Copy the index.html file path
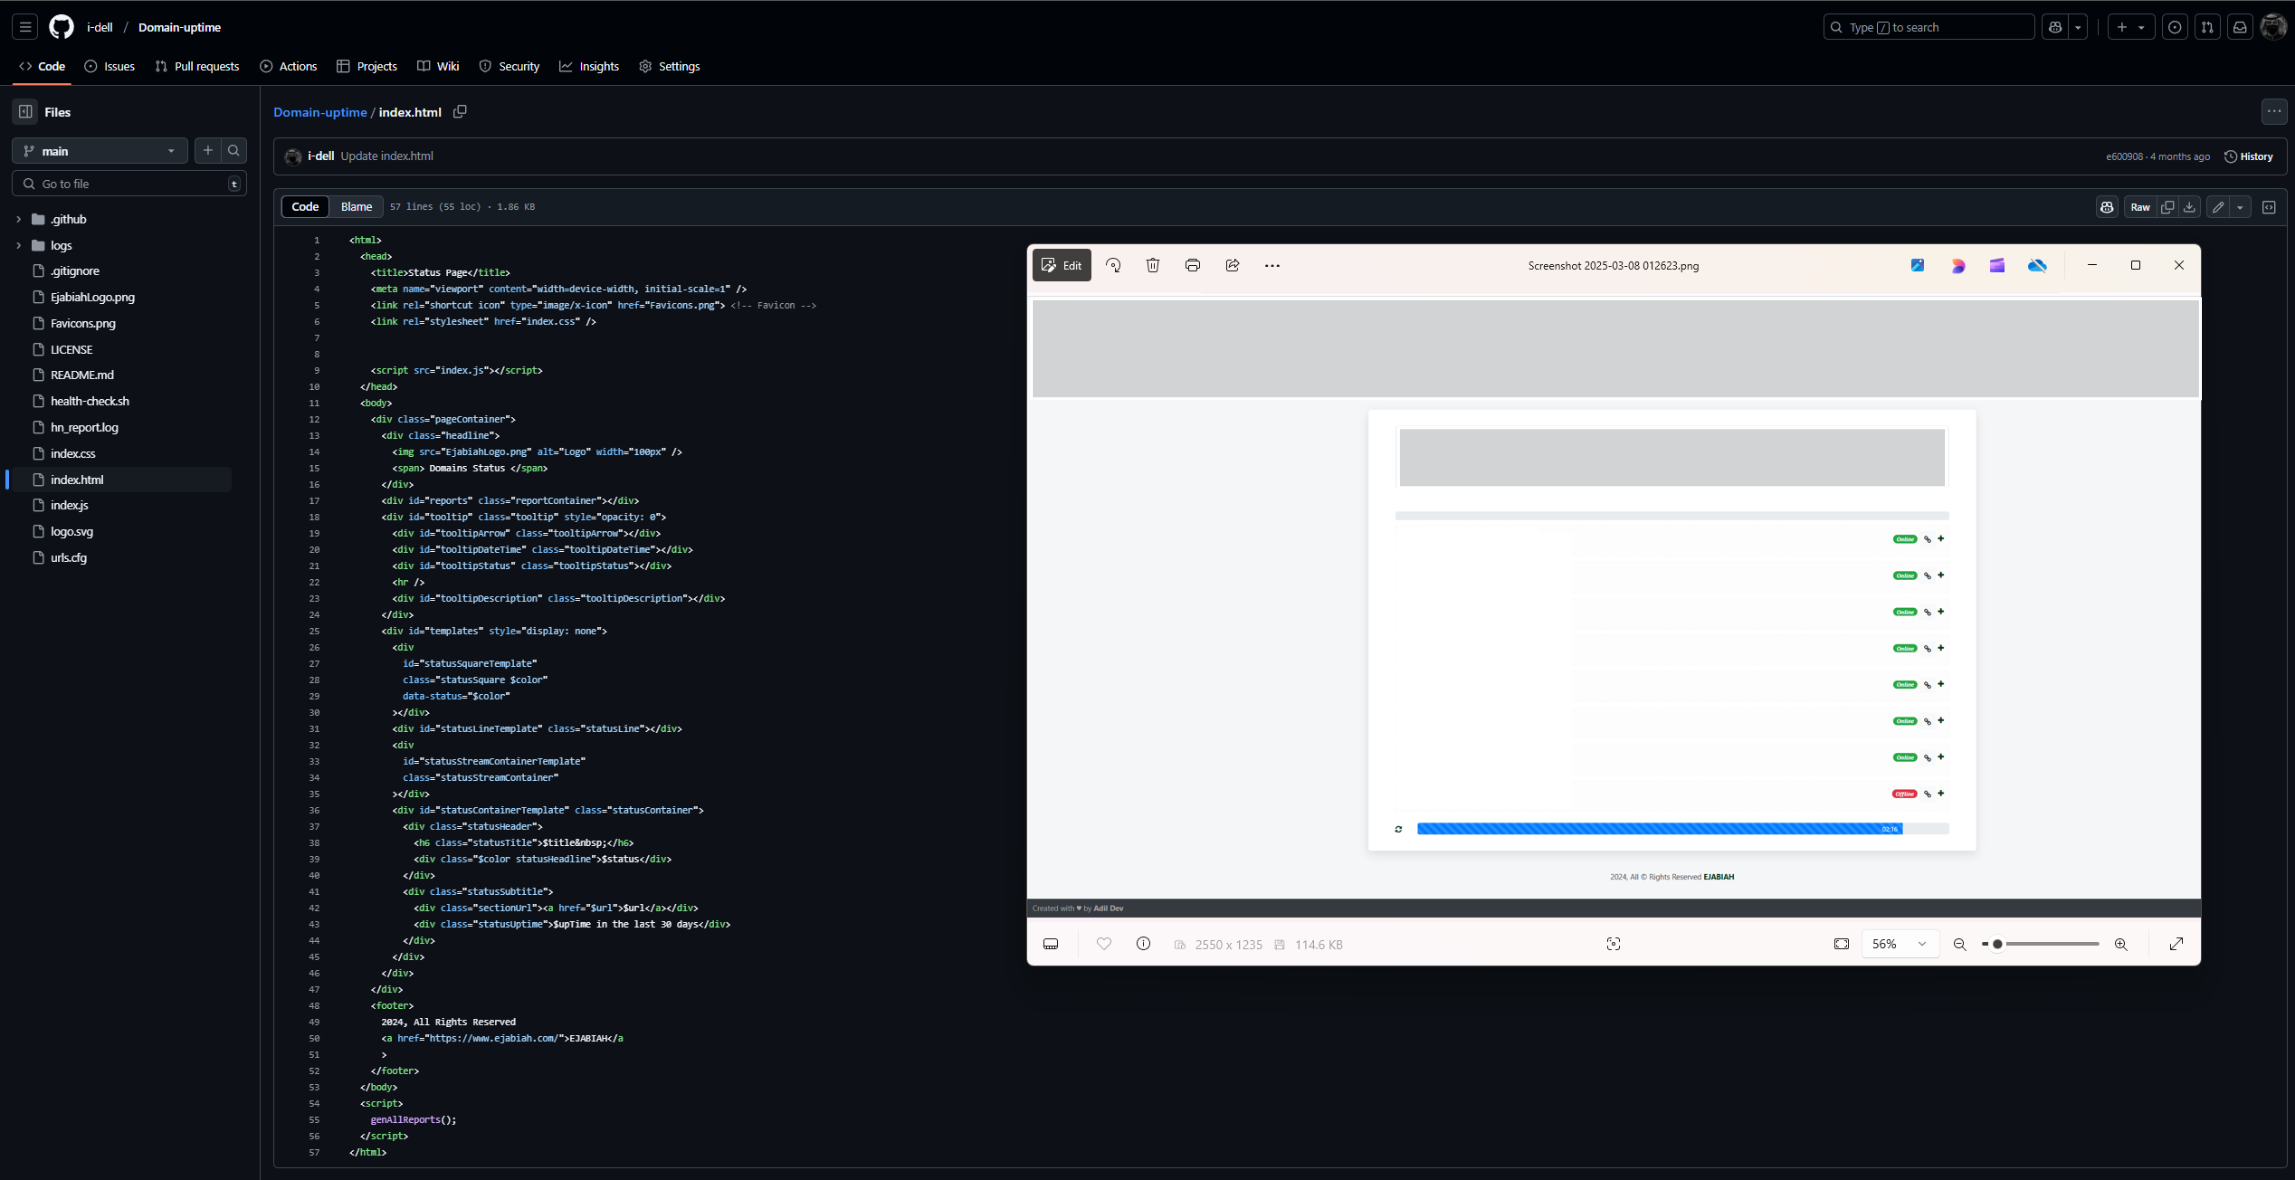Screen dimensions: 2295x1180 [x=460, y=112]
